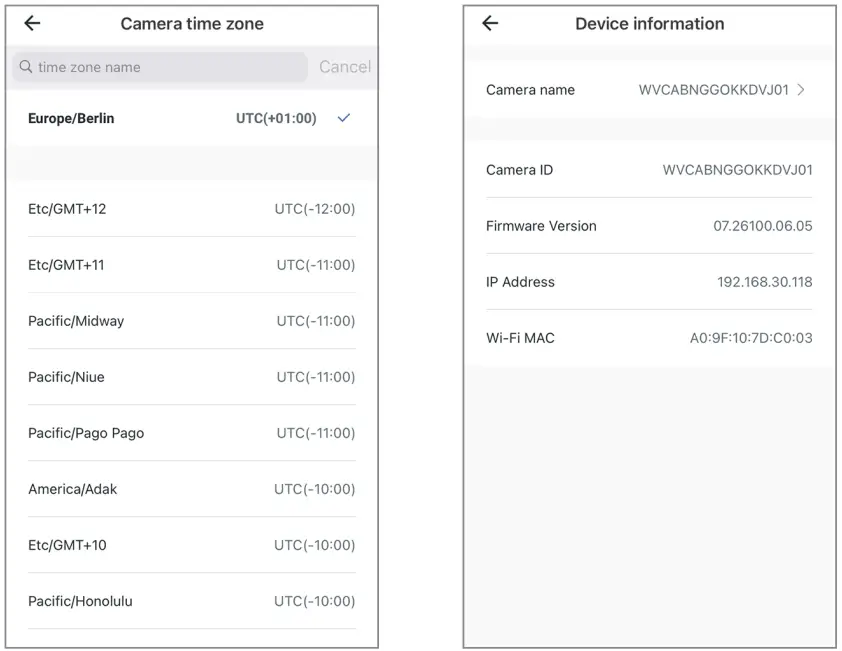Tap back arrow on Camera time zone
Image resolution: width=842 pixels, height=651 pixels.
[32, 24]
